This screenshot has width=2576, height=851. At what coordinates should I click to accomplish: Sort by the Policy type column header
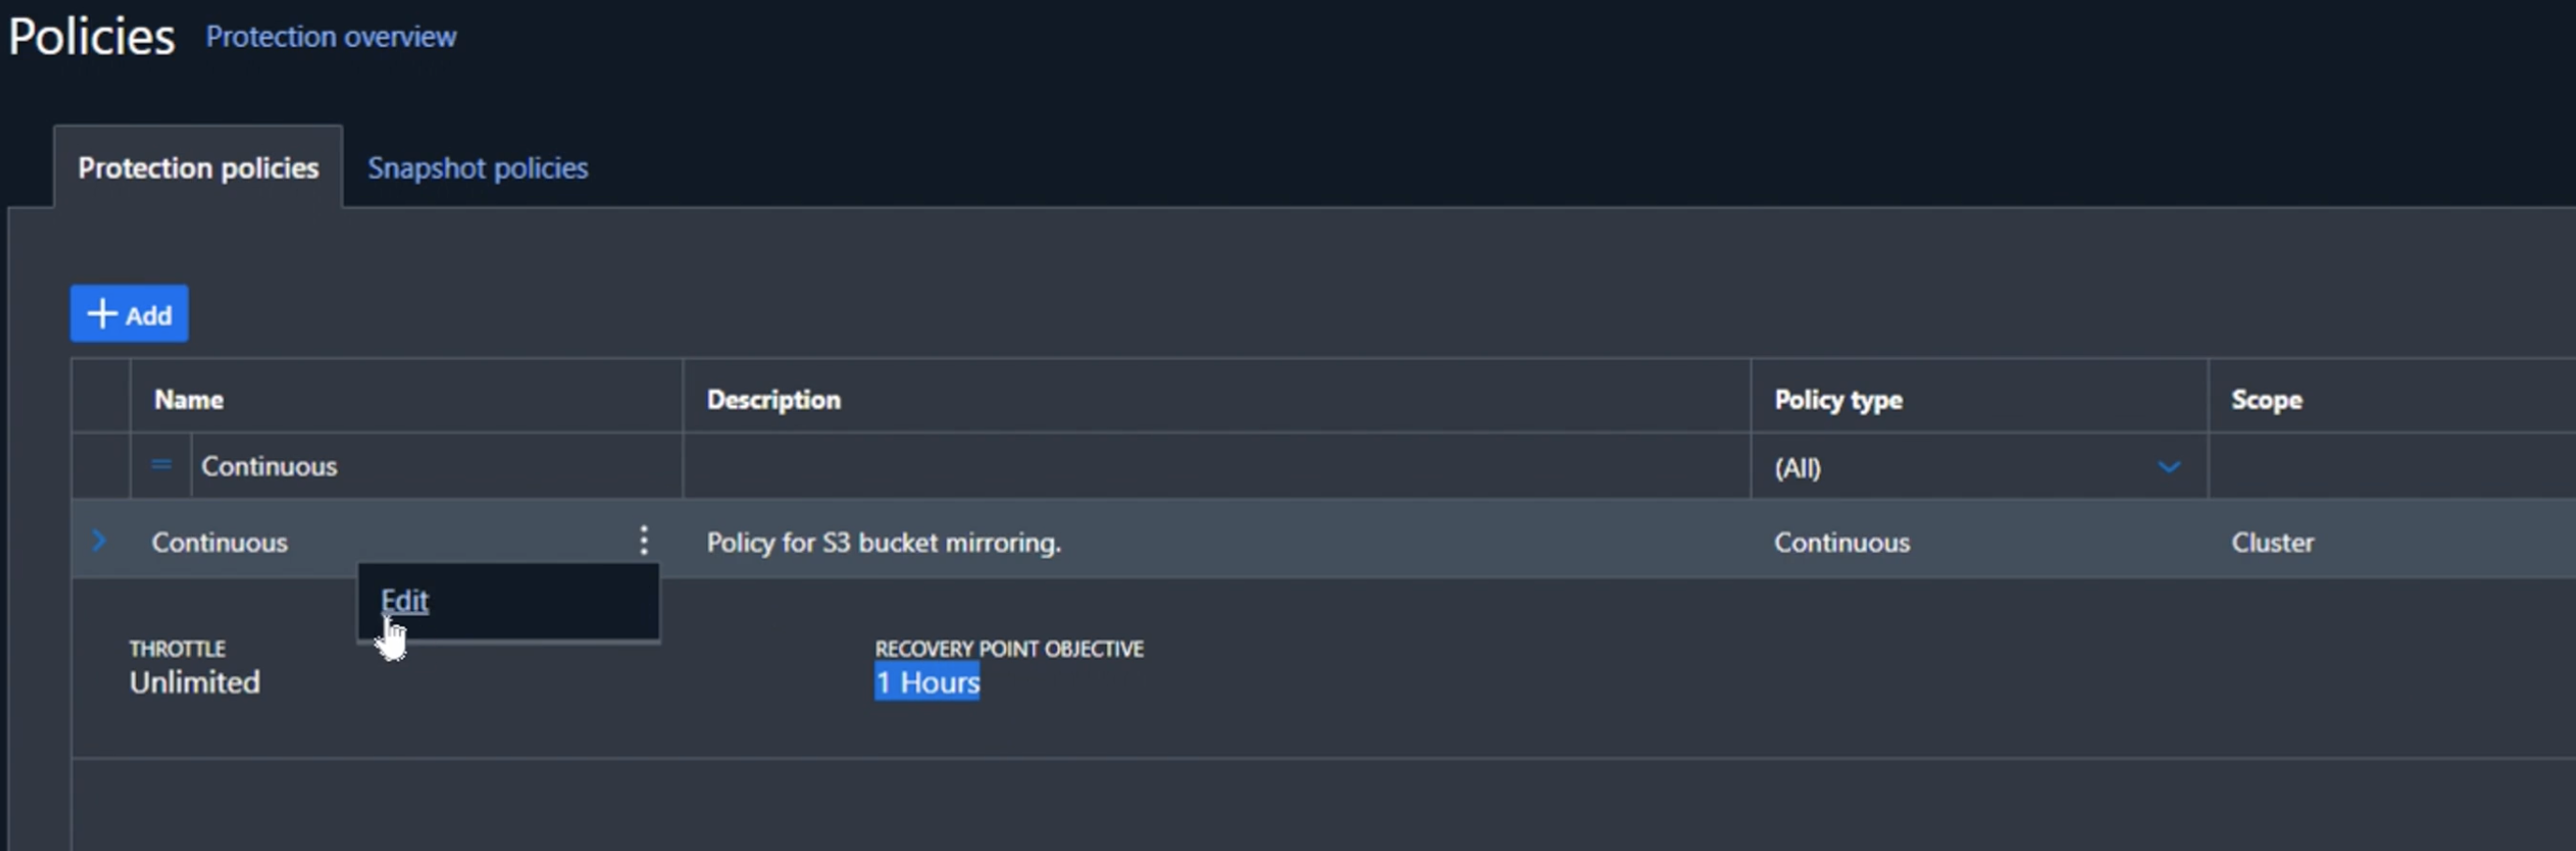1837,400
